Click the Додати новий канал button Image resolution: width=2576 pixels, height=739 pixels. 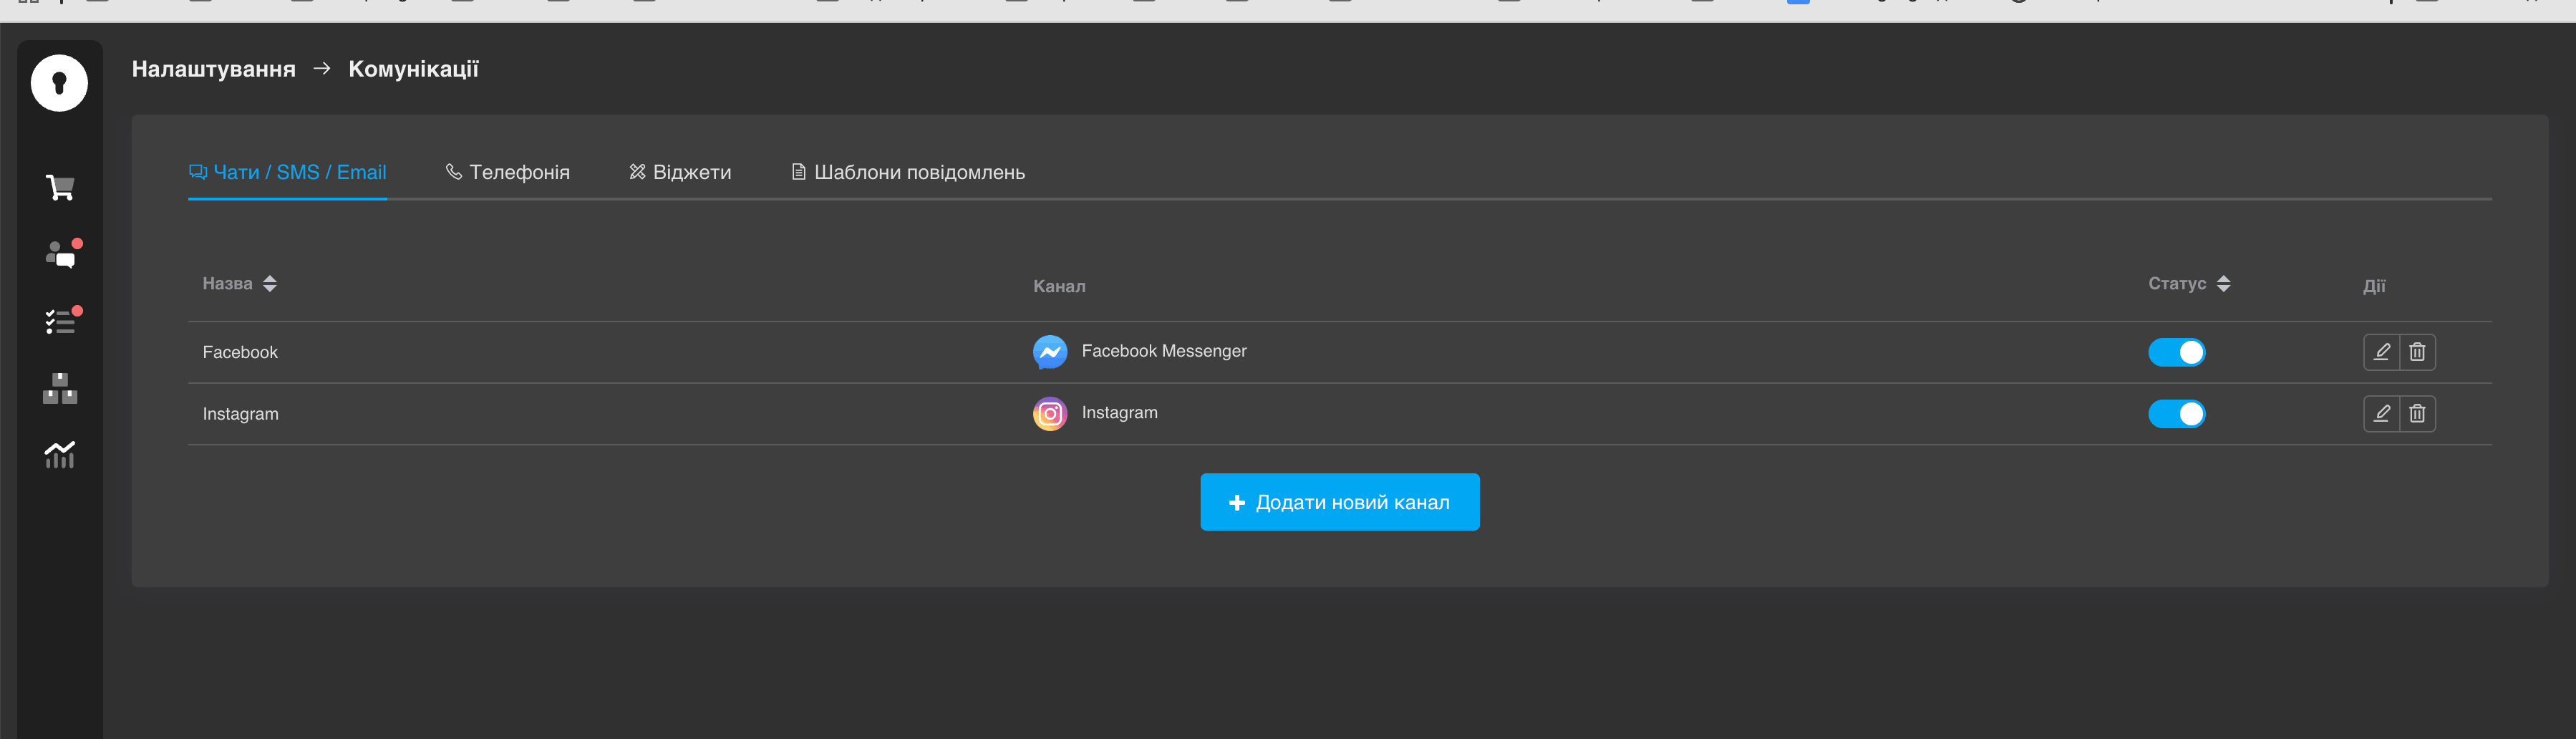pos(1339,501)
